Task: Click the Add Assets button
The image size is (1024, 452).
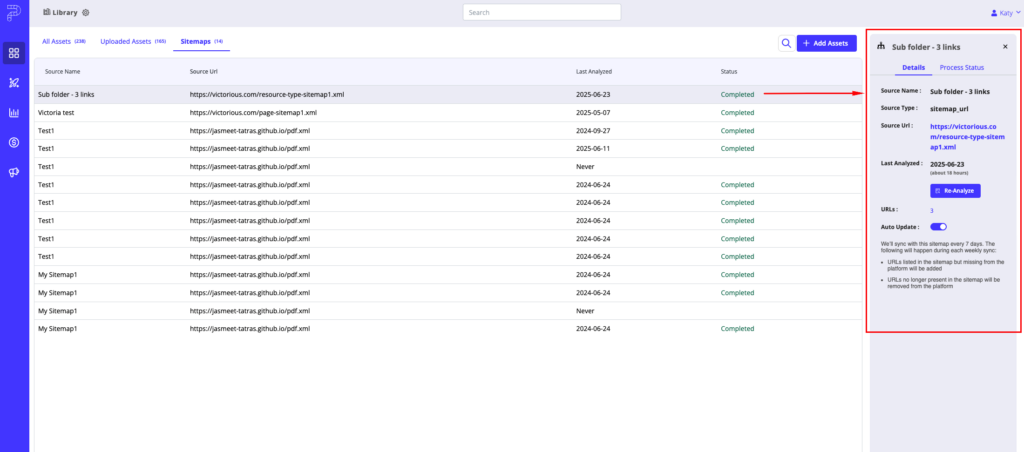Action: (x=826, y=43)
